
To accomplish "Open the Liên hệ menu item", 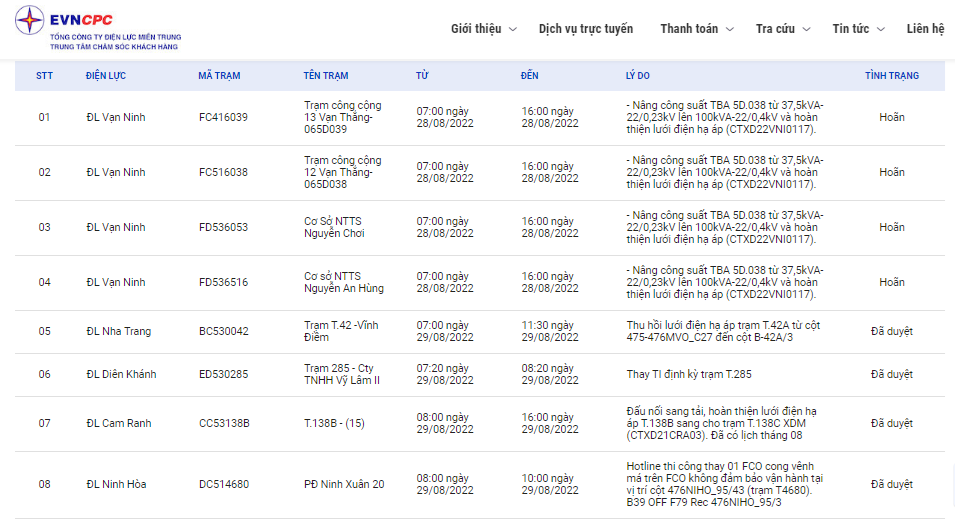I will tap(925, 29).
